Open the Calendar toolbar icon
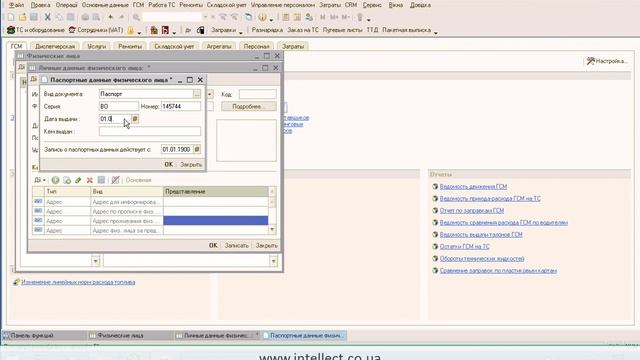The image size is (640, 360). [297, 17]
